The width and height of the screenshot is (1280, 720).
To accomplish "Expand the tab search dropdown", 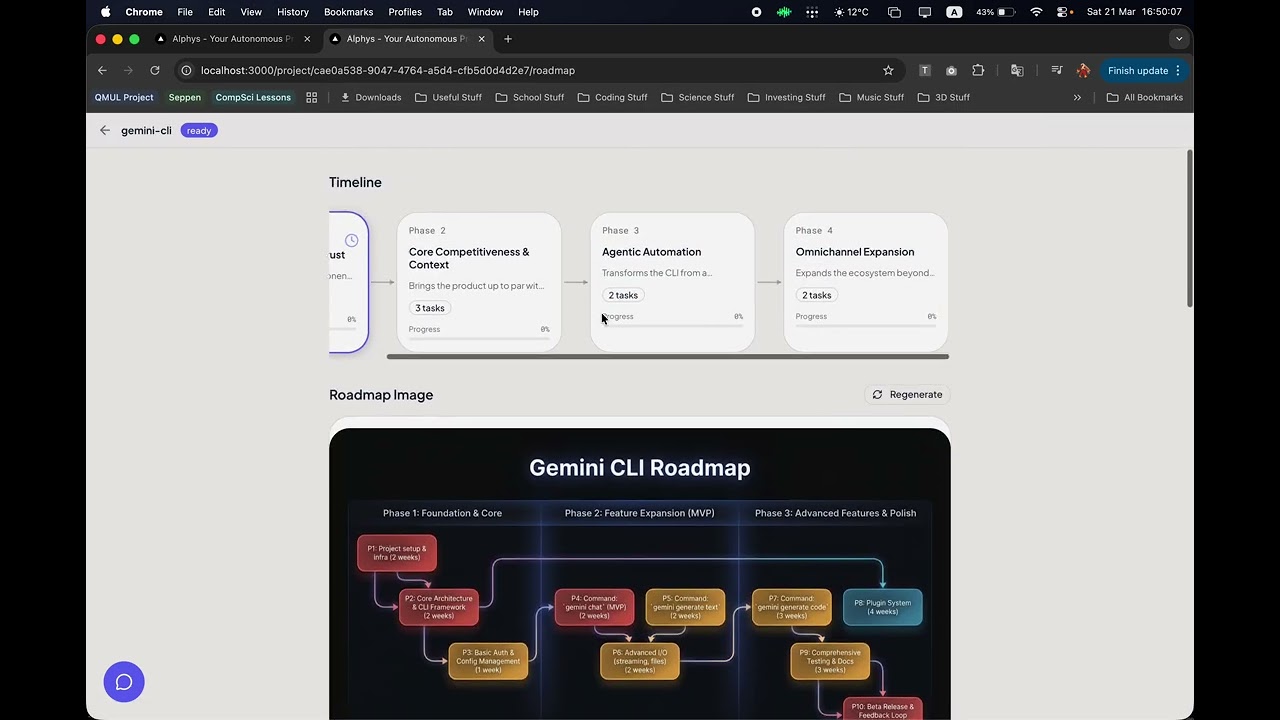I will click(1179, 39).
